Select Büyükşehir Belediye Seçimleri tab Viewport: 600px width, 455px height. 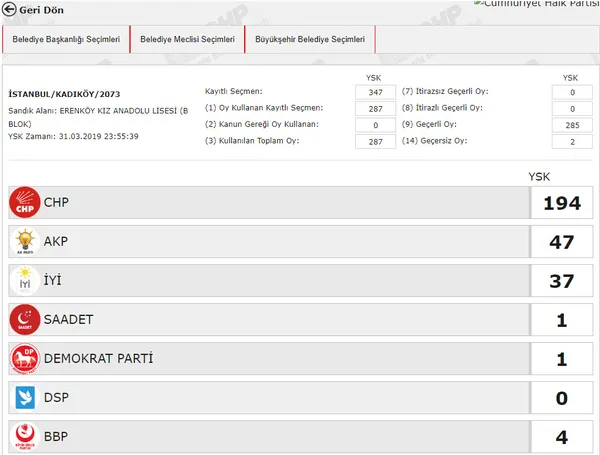tap(310, 40)
